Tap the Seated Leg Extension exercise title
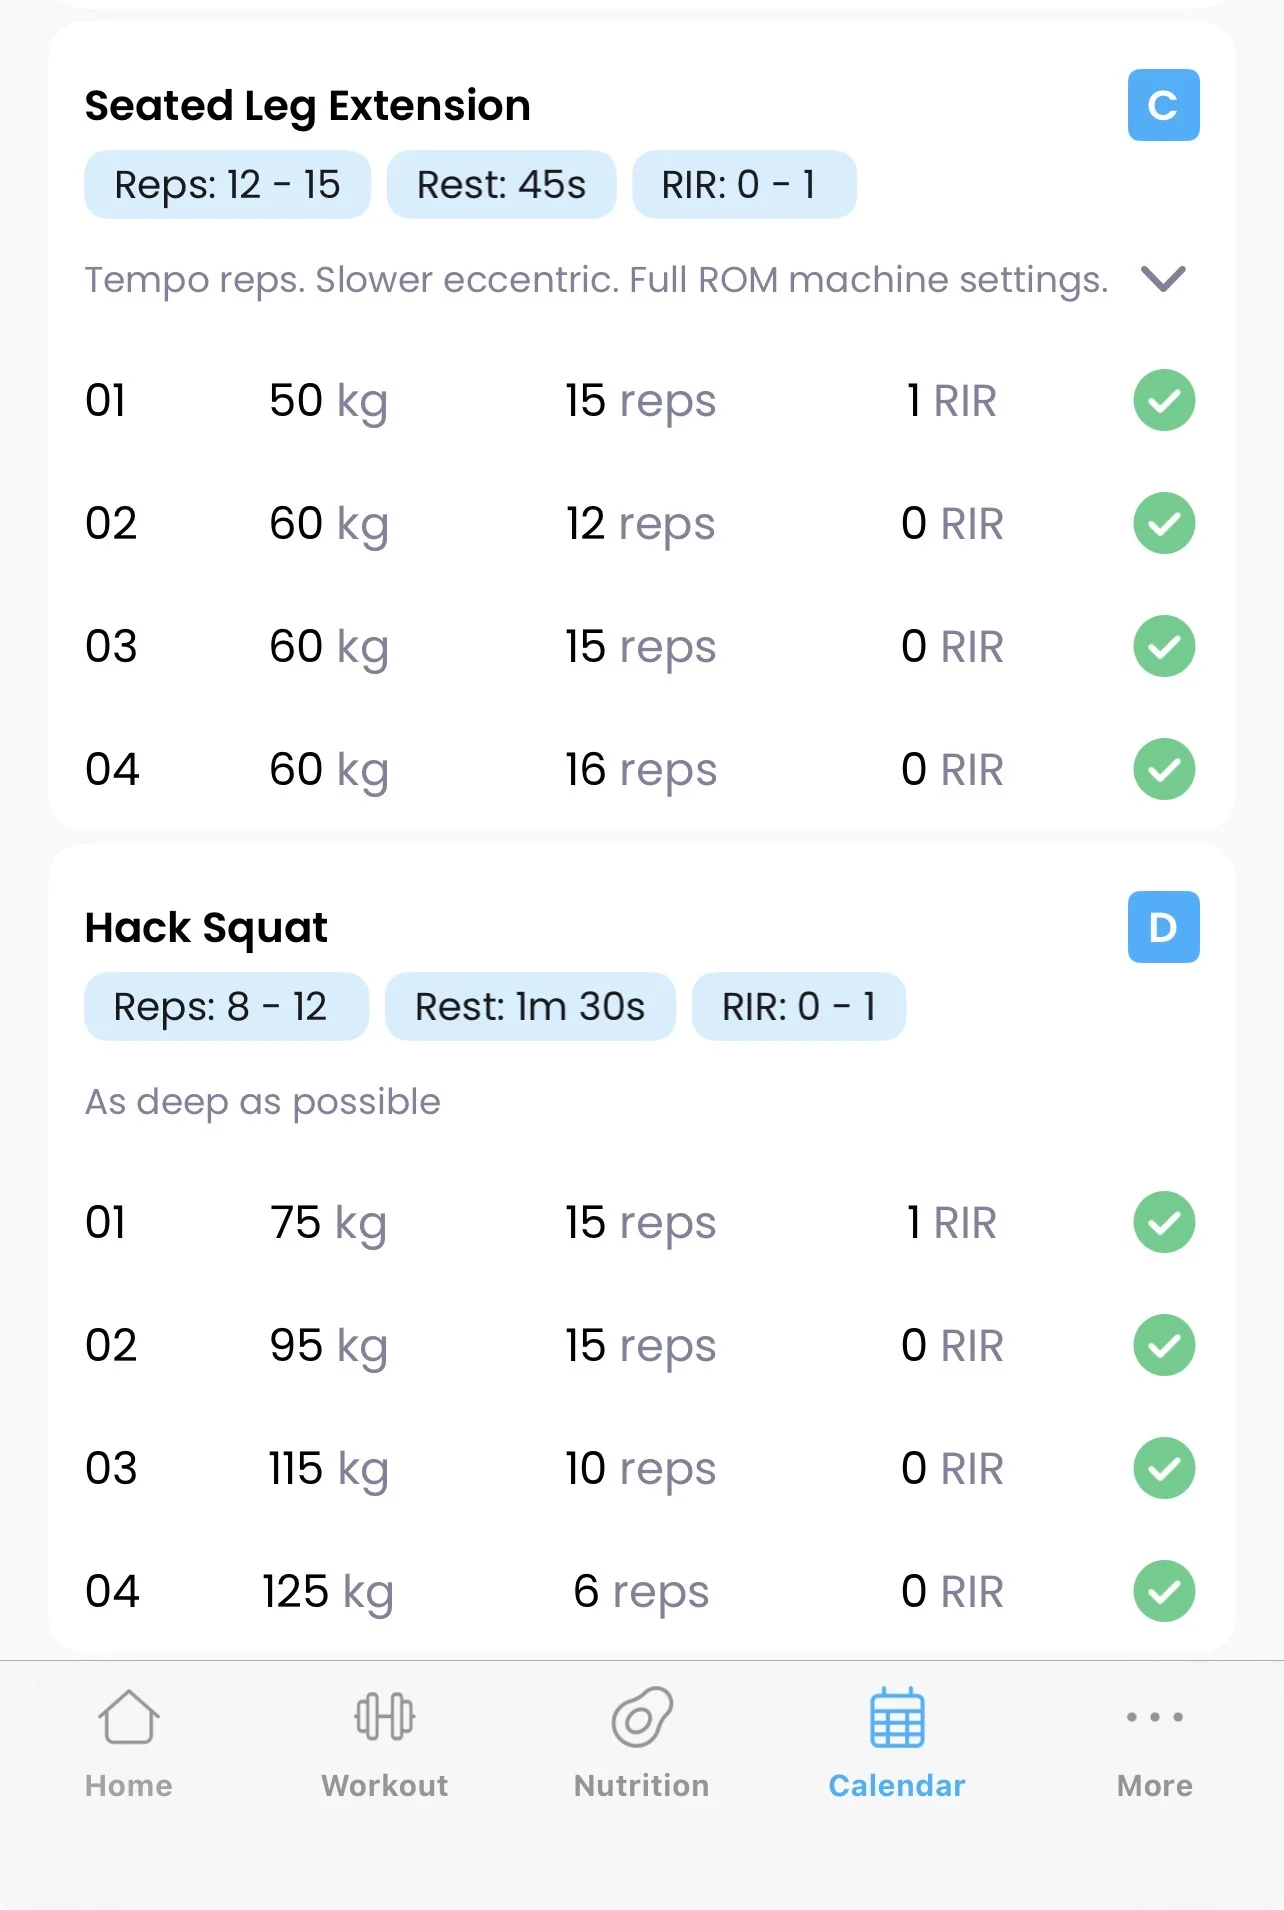Screen dimensions: 1284x1910 307,106
